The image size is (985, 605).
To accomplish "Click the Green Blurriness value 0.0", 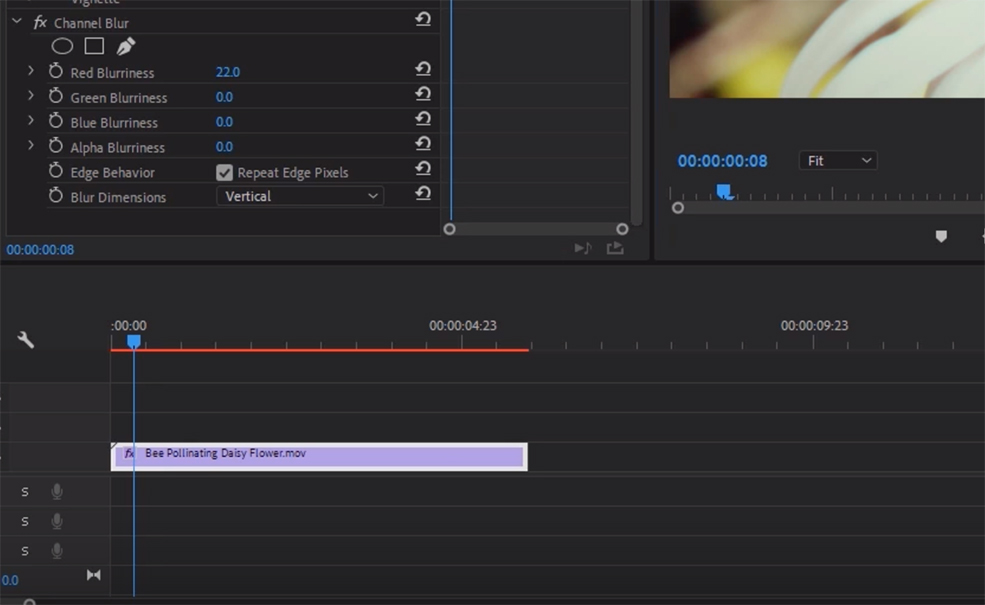I will click(224, 97).
